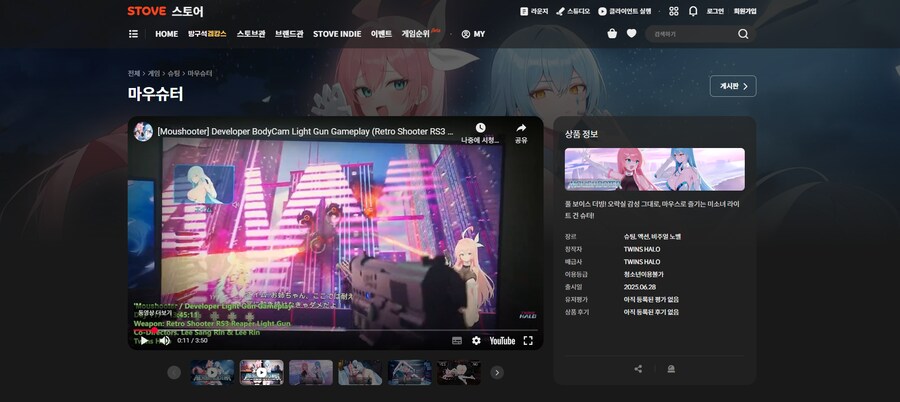900x402 pixels.
Task: Click 회원가입 sign-up link
Action: tap(745, 11)
